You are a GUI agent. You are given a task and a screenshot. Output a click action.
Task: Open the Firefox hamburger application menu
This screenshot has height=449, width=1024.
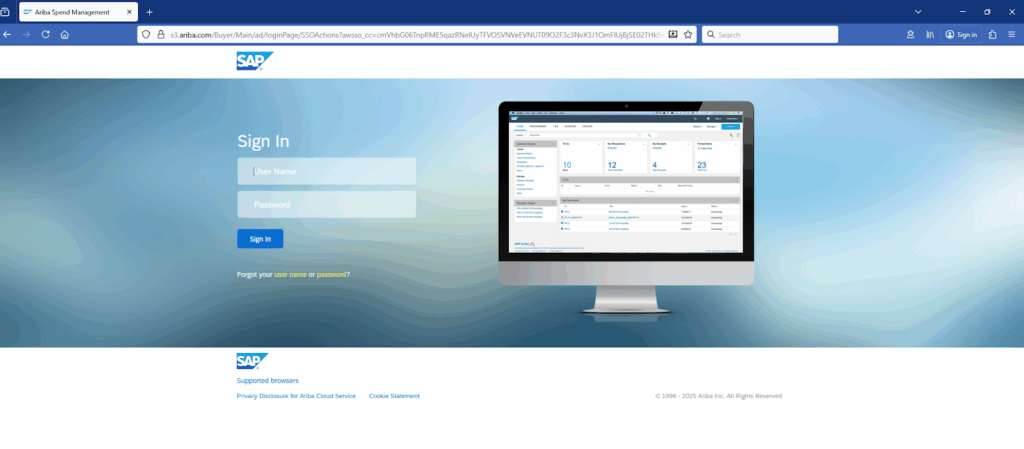[x=1012, y=34]
